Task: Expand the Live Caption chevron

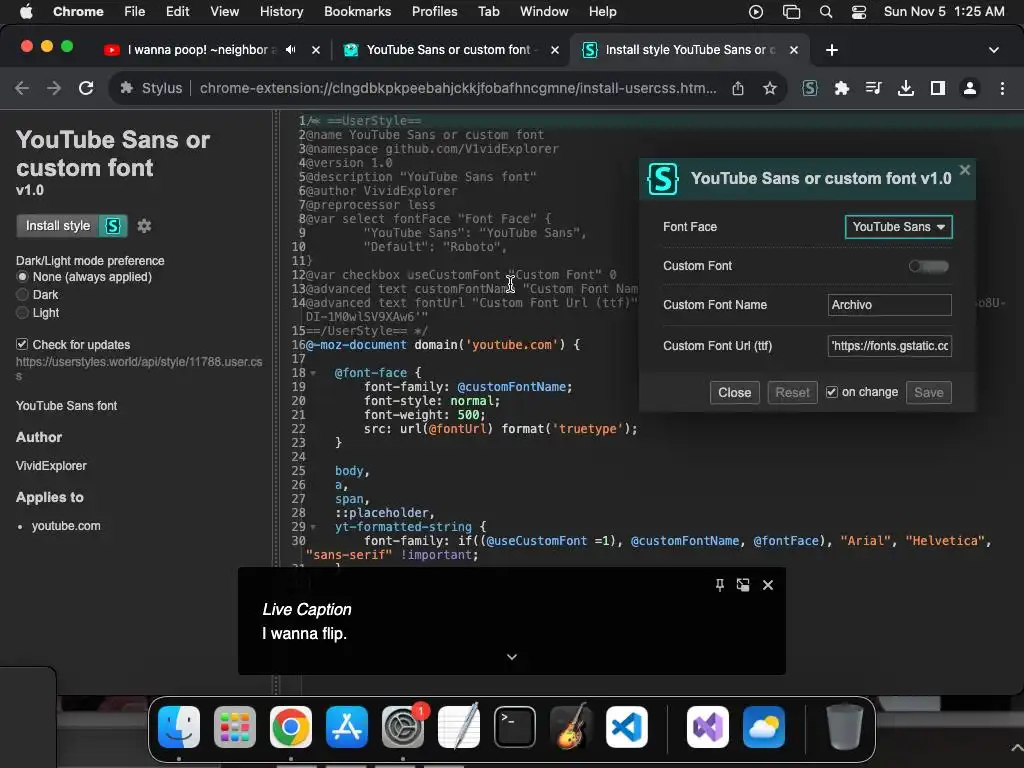Action: pyautogui.click(x=512, y=657)
